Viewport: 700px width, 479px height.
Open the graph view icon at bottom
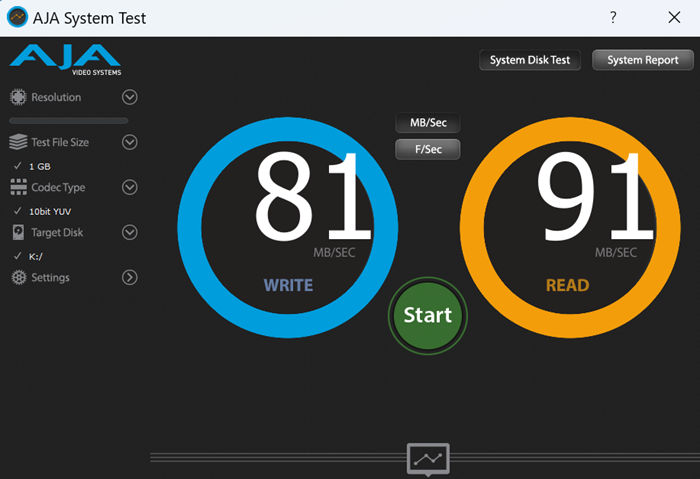click(428, 460)
